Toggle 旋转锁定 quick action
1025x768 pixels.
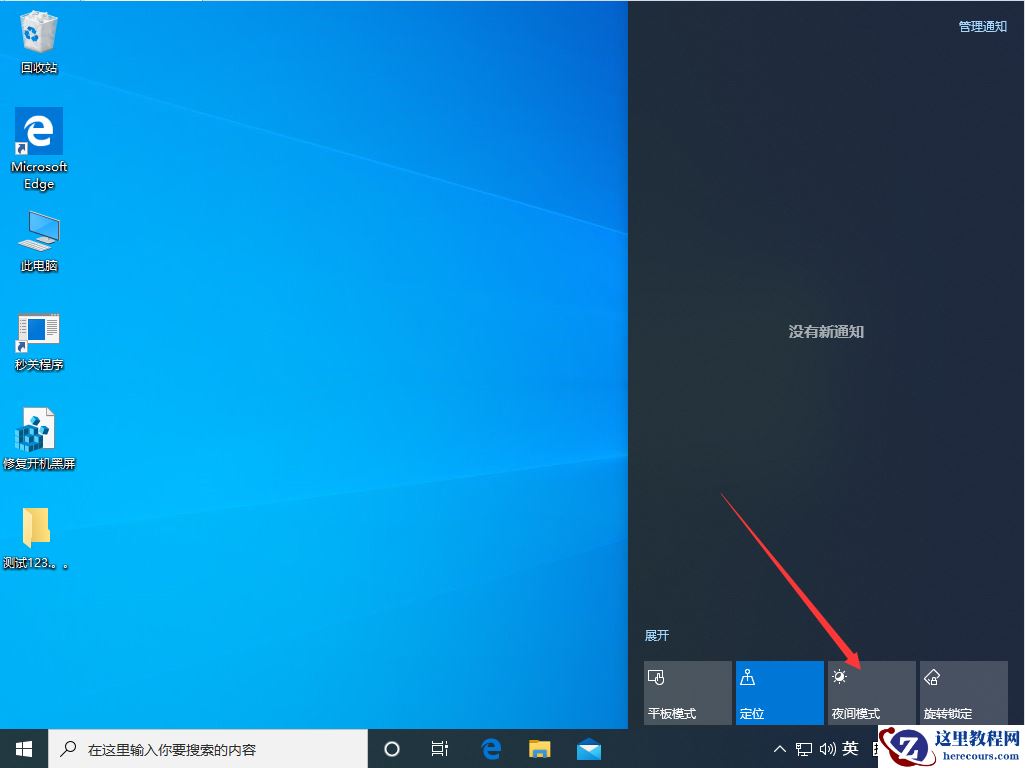[963, 692]
